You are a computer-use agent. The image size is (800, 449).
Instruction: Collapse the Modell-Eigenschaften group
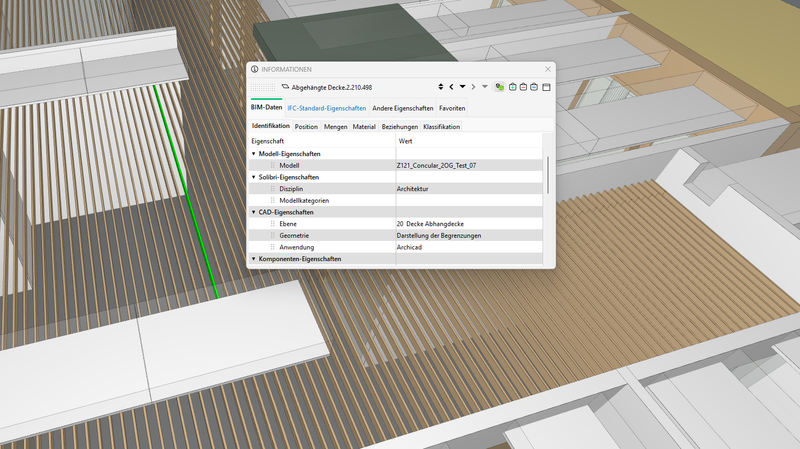(254, 154)
